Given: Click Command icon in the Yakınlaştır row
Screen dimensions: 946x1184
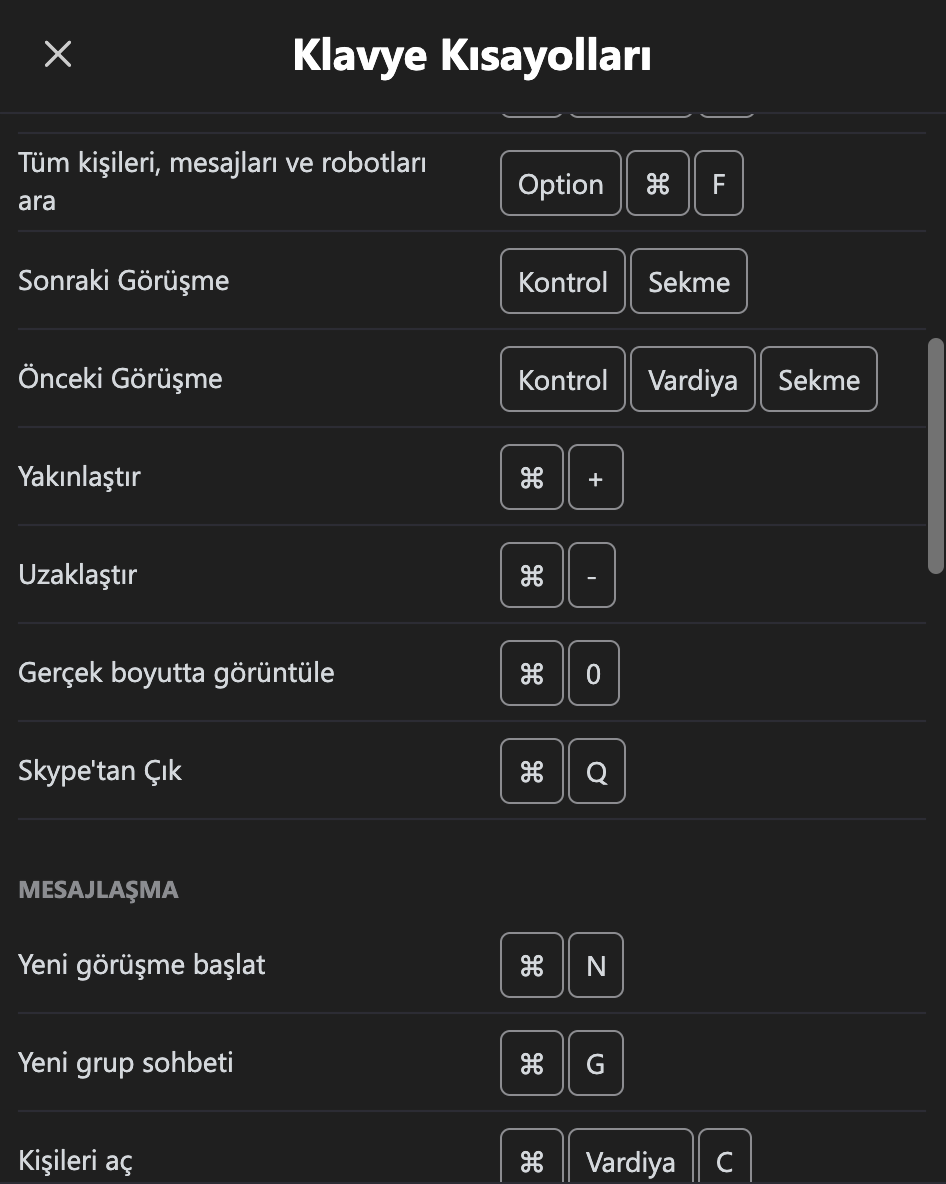Looking at the screenshot, I should [532, 478].
